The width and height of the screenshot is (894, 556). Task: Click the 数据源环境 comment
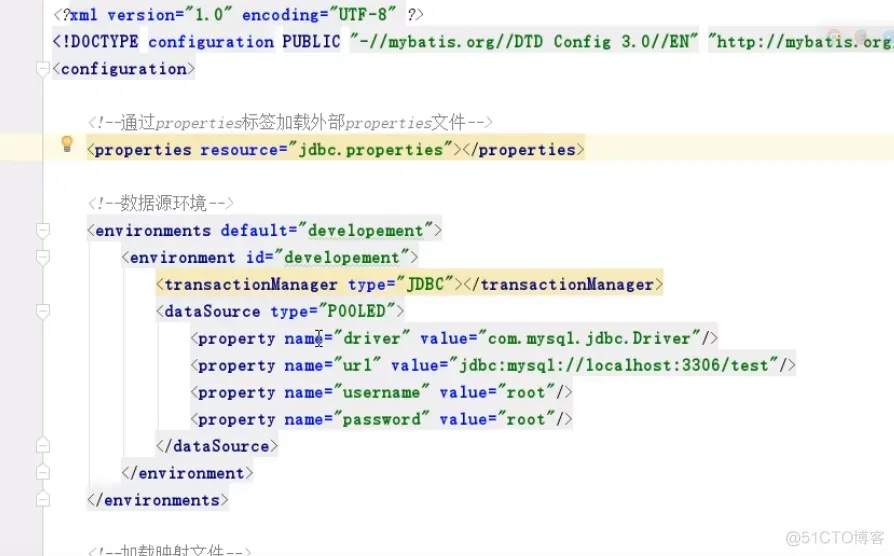[x=160, y=204]
